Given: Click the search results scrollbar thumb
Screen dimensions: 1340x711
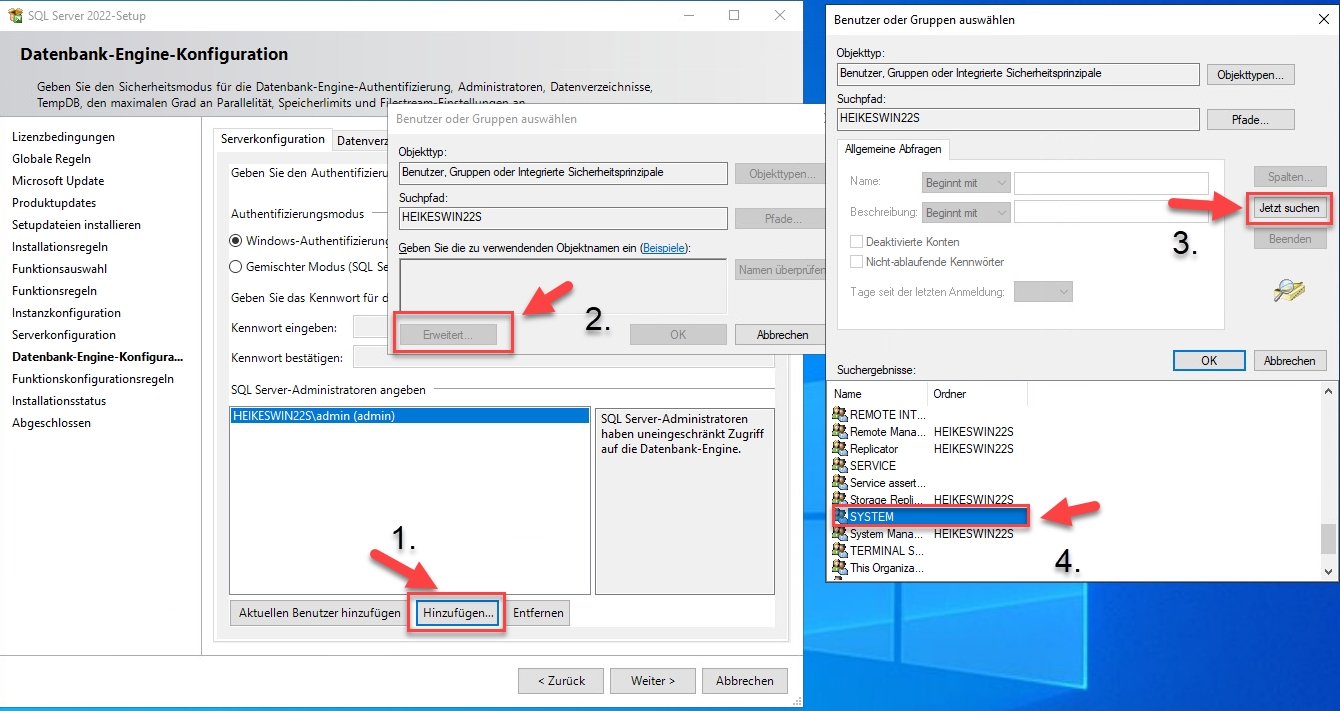Looking at the screenshot, I should tap(1328, 539).
